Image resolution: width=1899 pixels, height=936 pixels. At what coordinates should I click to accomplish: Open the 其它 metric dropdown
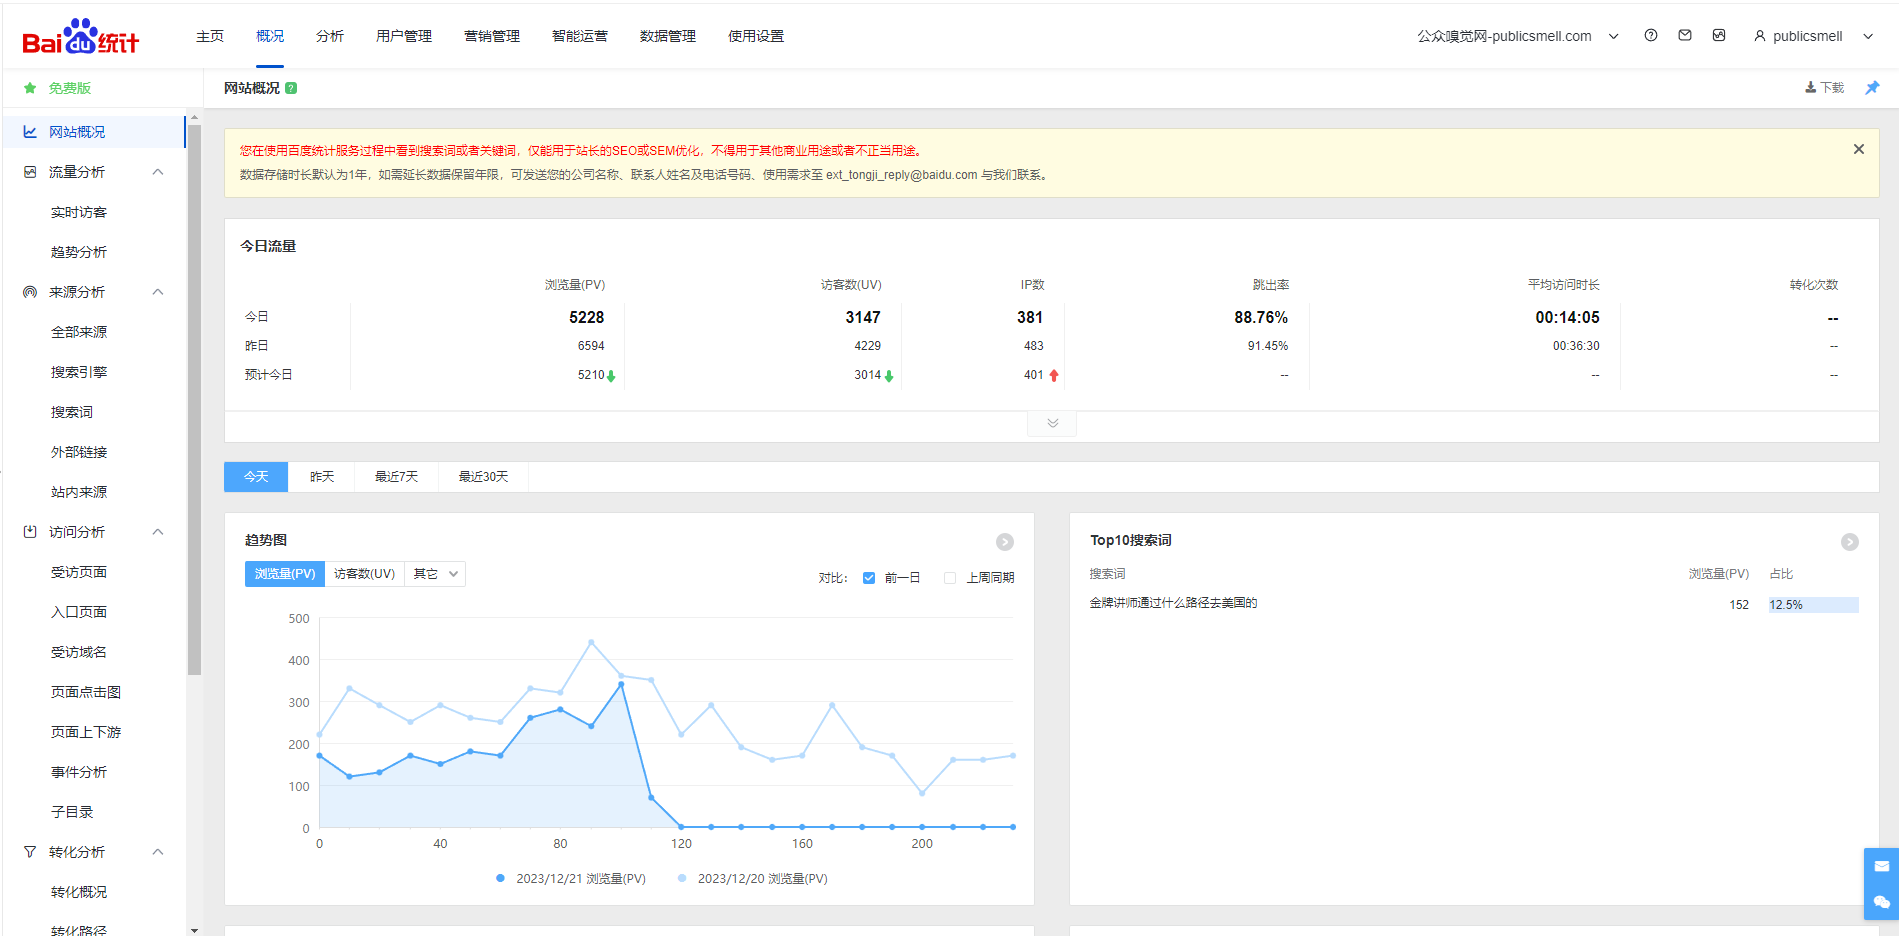point(435,574)
